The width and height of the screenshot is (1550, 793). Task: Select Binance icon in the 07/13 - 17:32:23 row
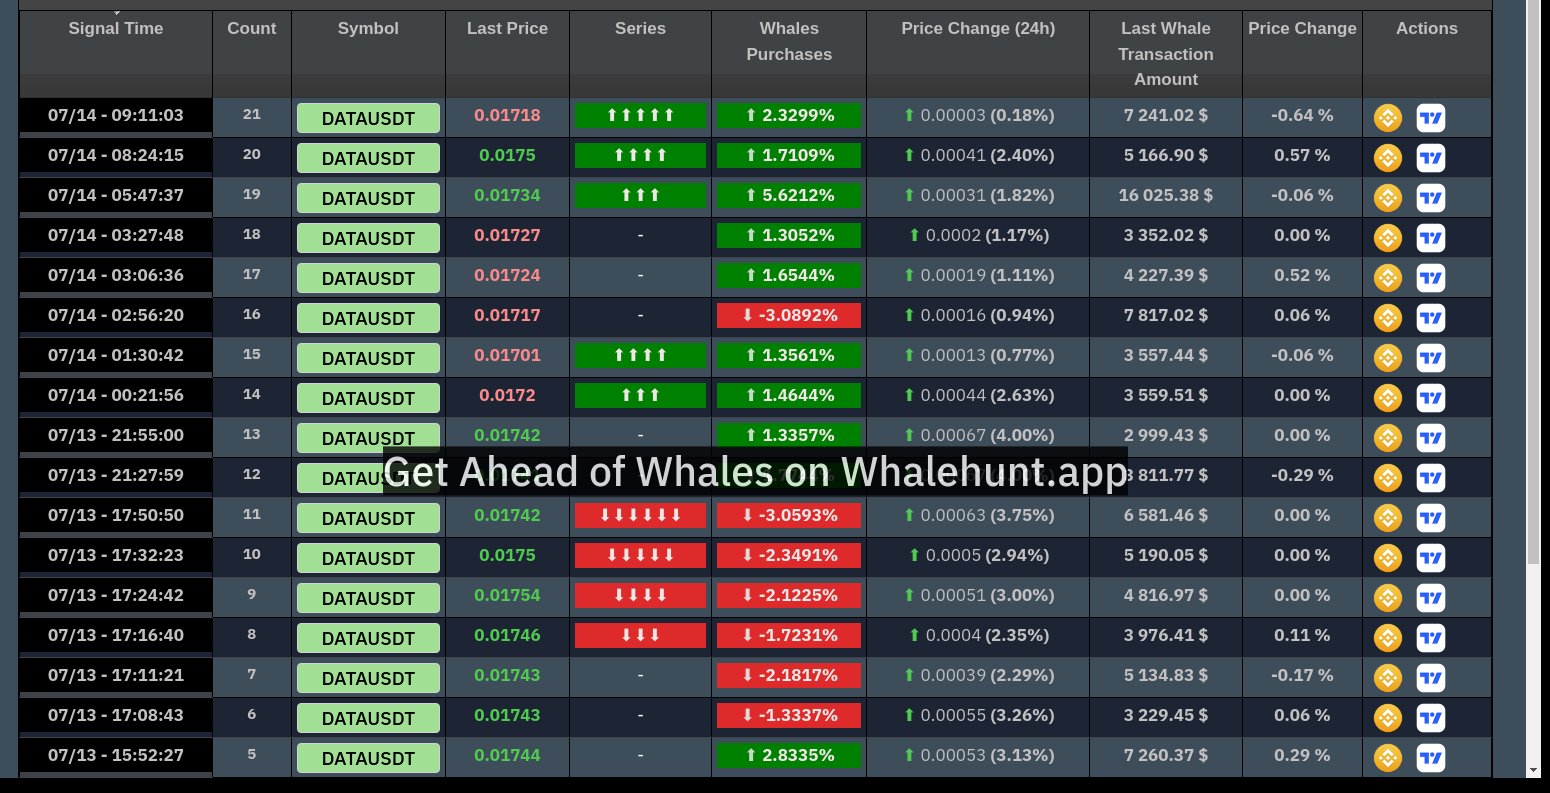[1387, 558]
